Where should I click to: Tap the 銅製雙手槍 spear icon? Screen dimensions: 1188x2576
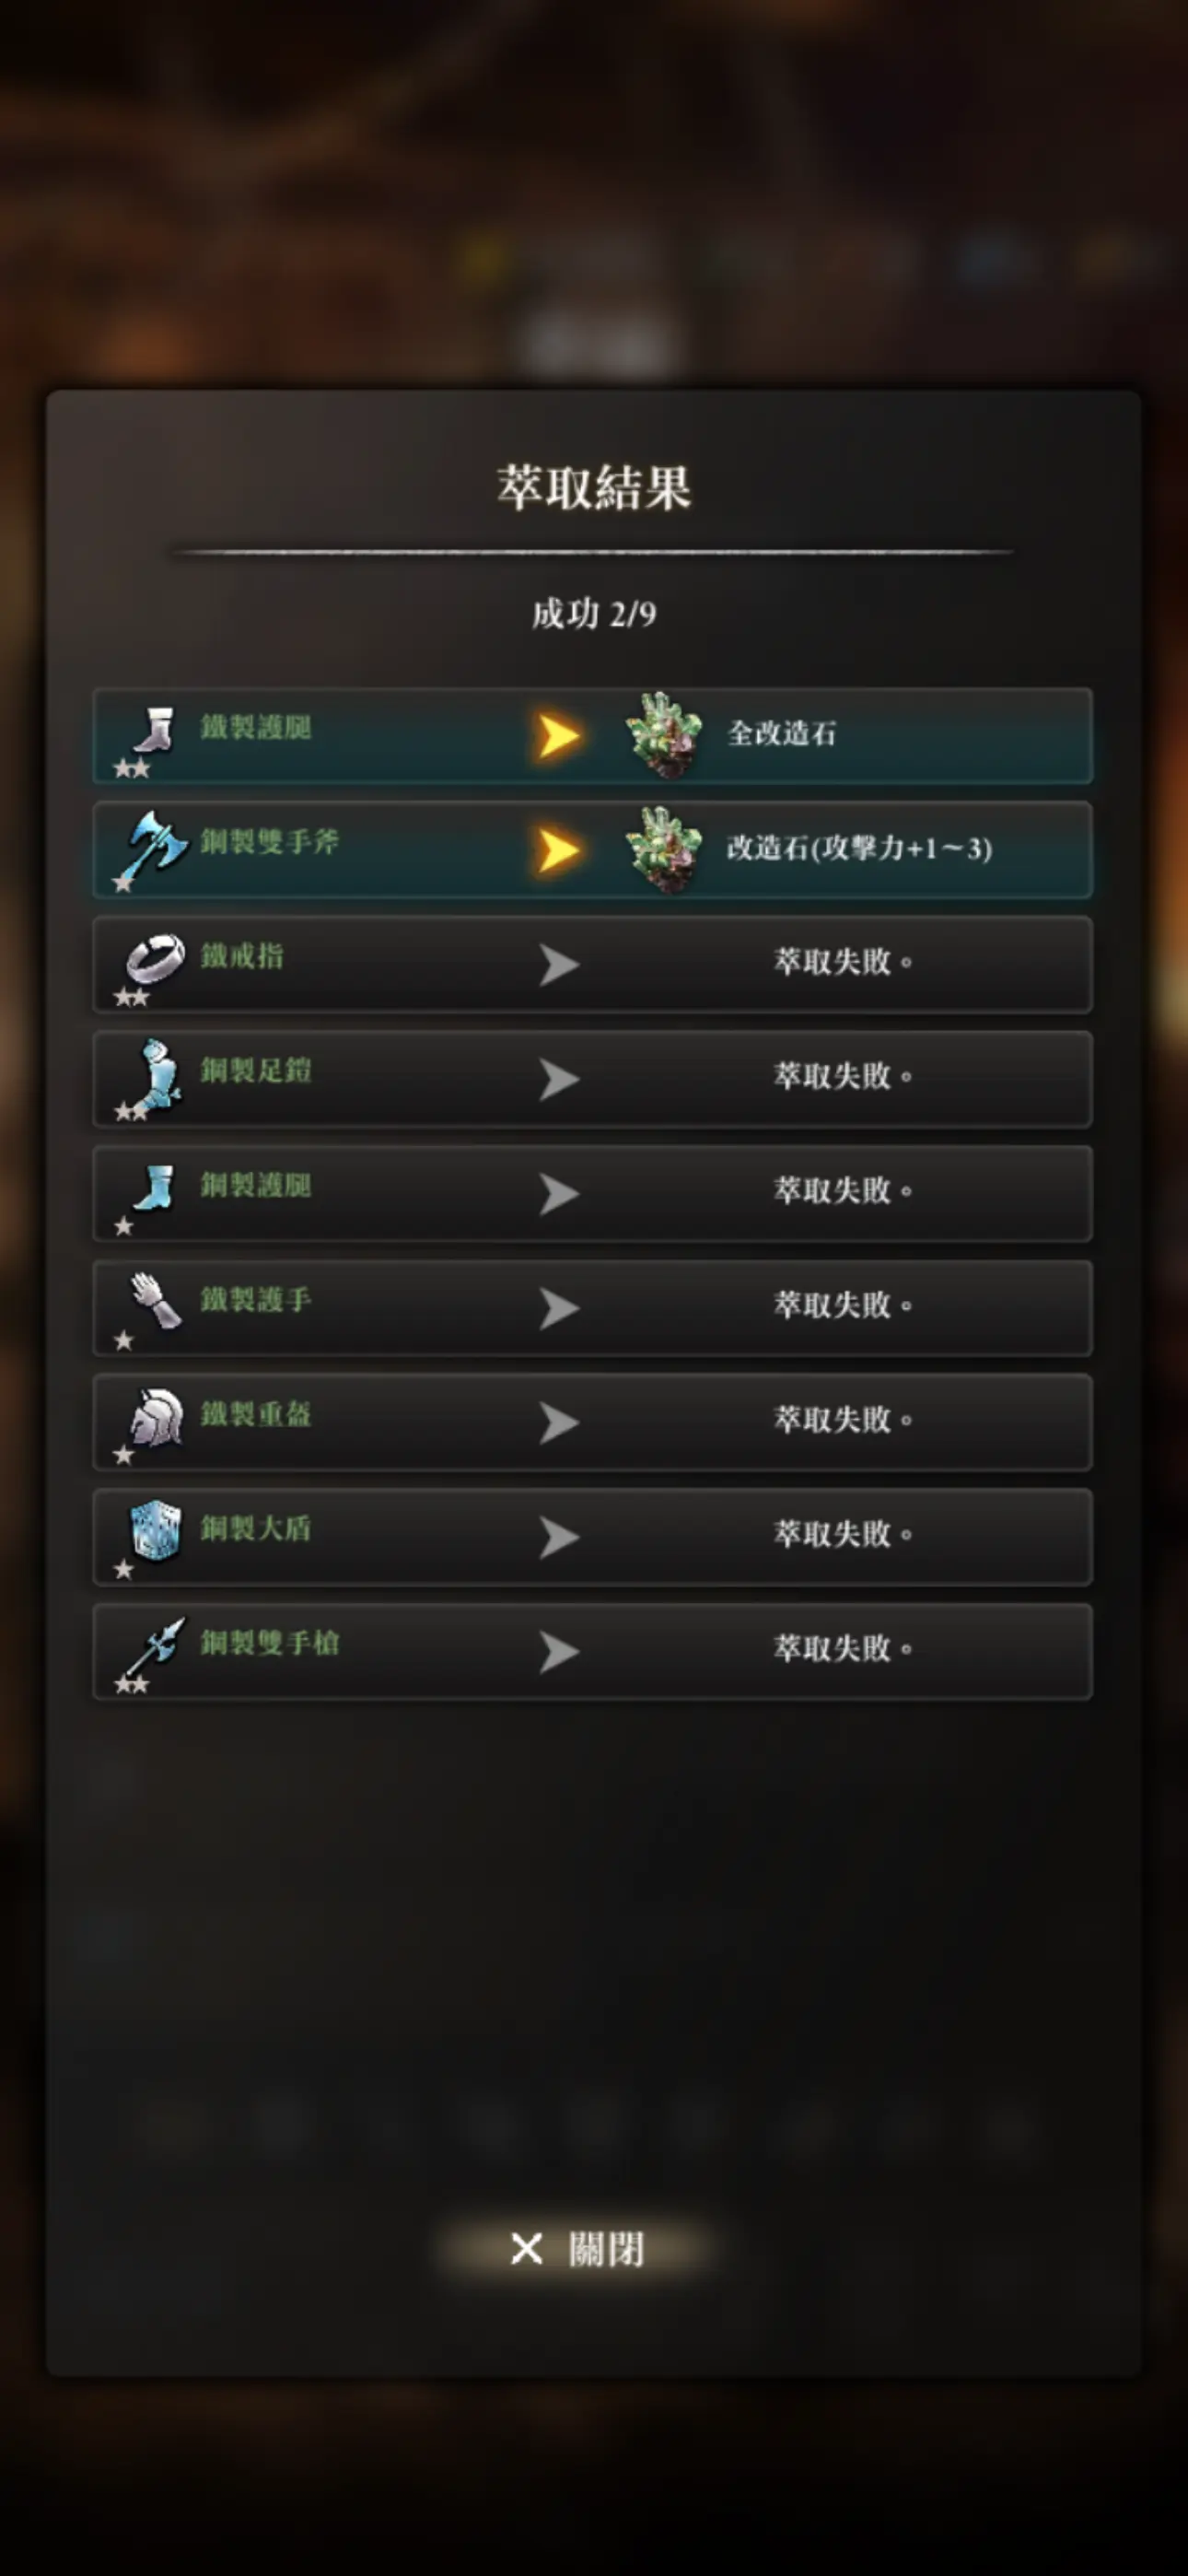coord(156,1646)
